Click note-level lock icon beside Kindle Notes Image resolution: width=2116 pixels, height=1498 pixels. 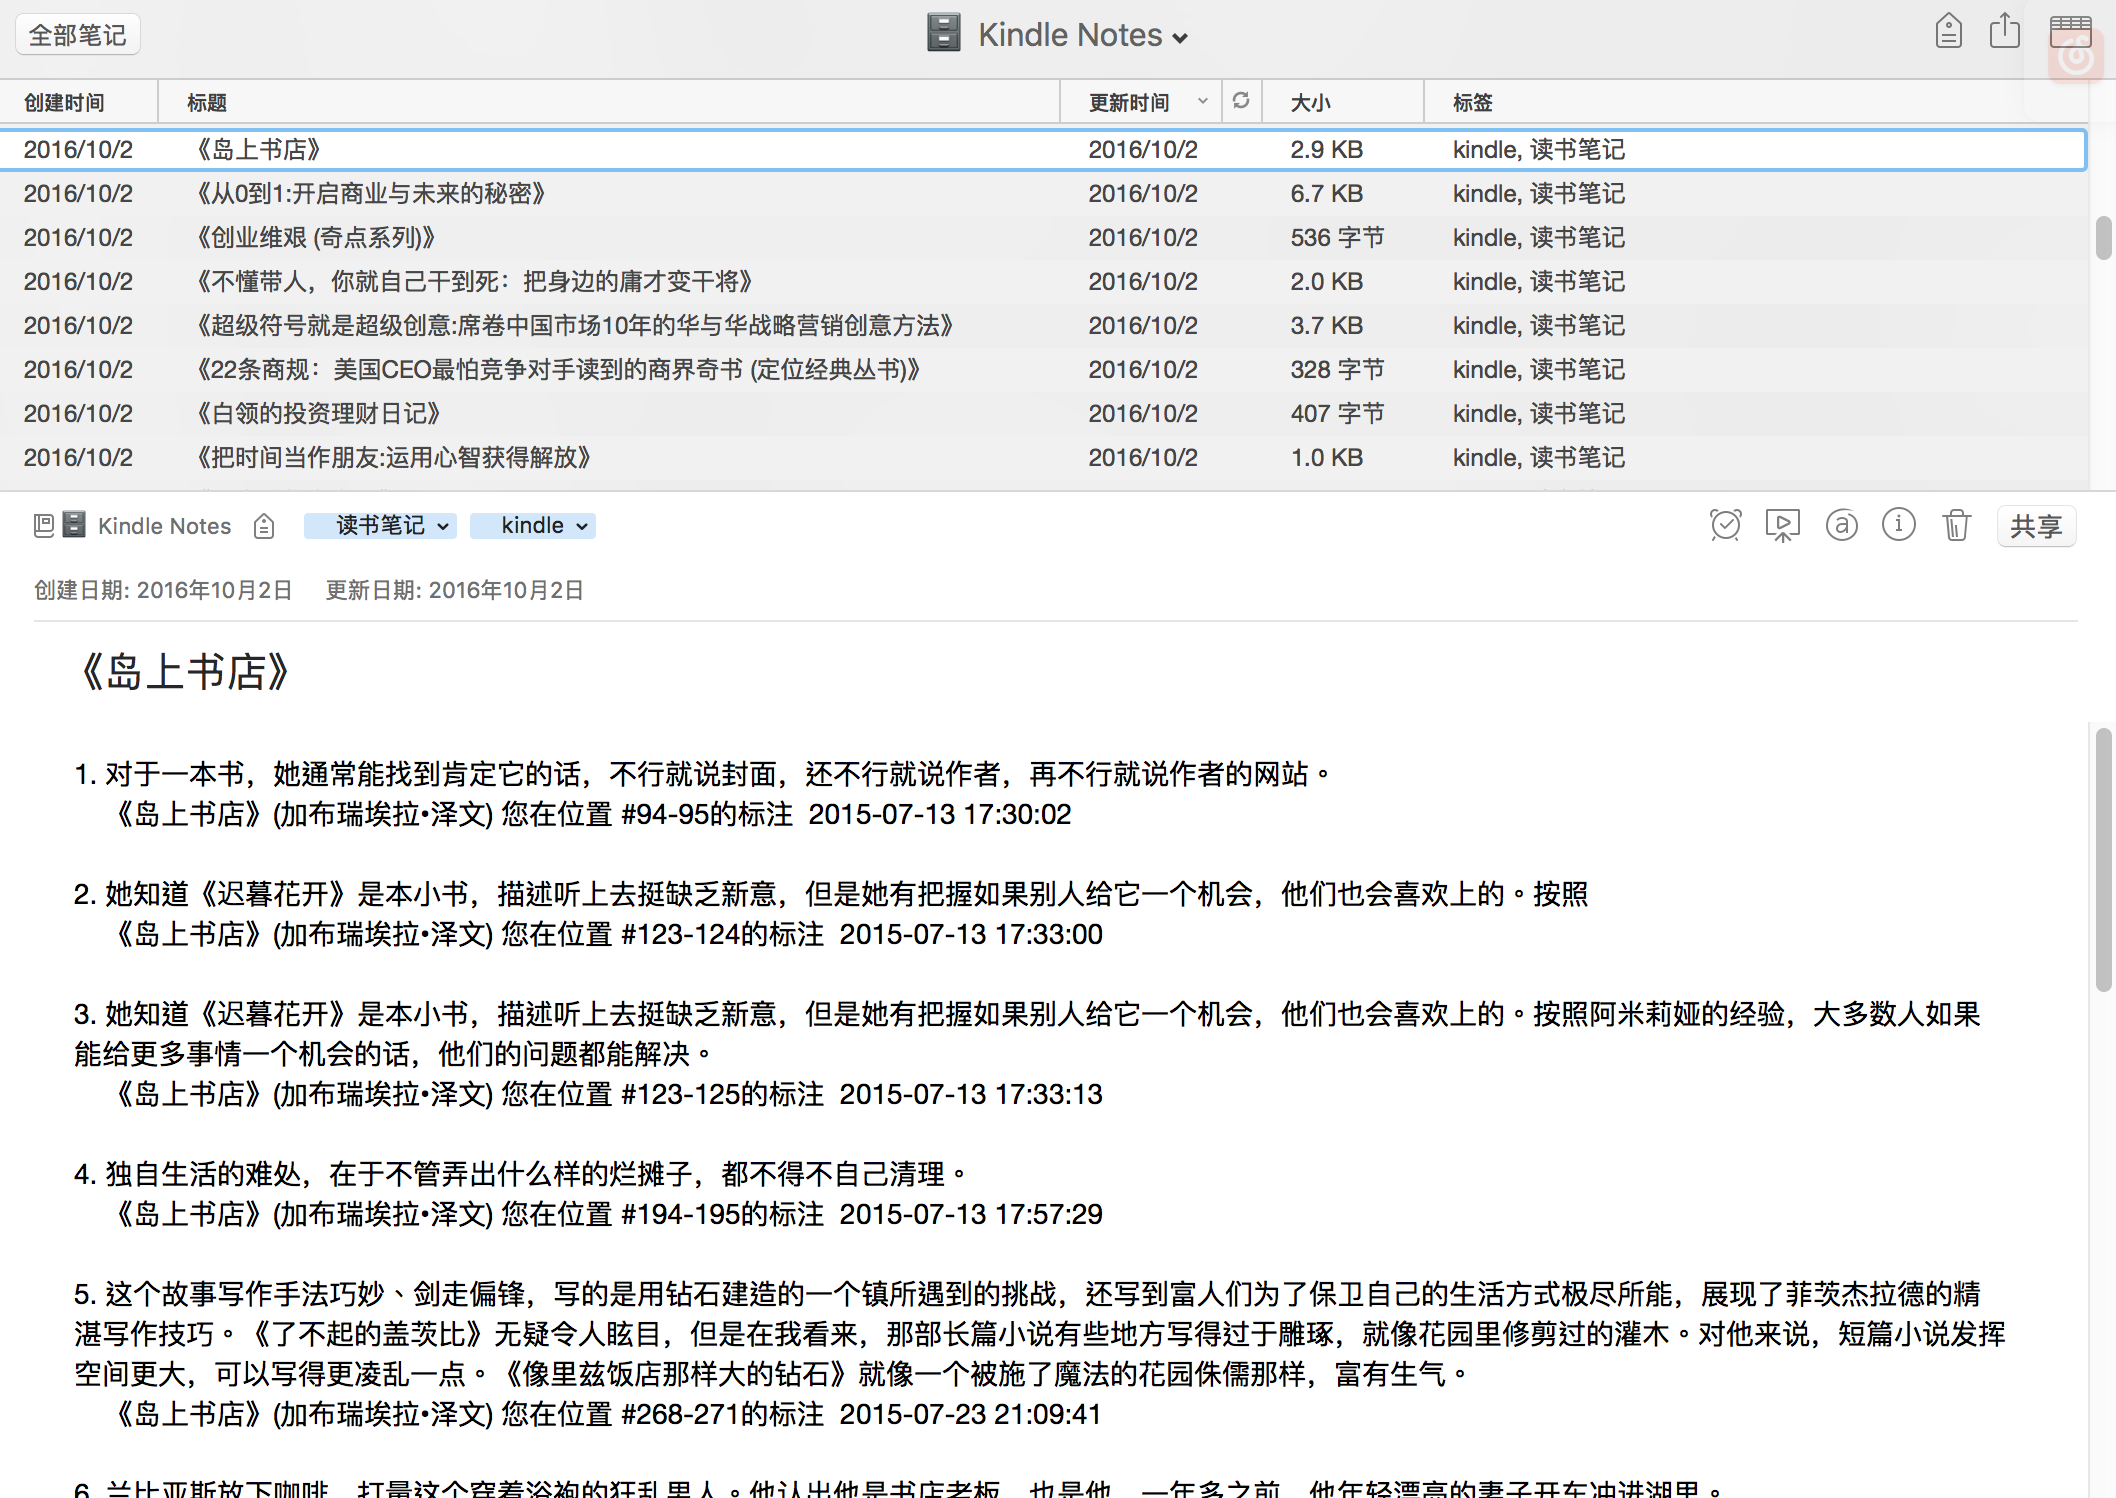pyautogui.click(x=264, y=526)
